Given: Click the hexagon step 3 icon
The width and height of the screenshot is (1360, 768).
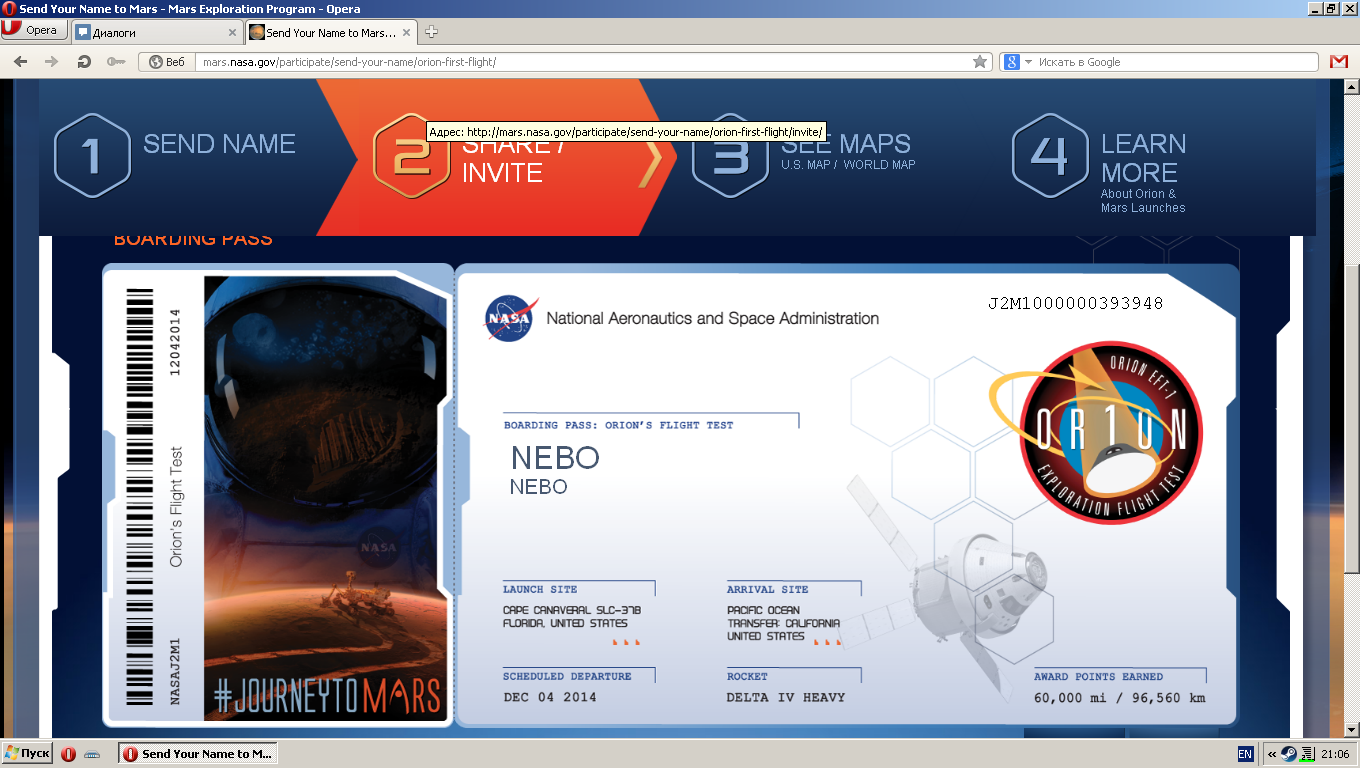Looking at the screenshot, I should point(730,156).
